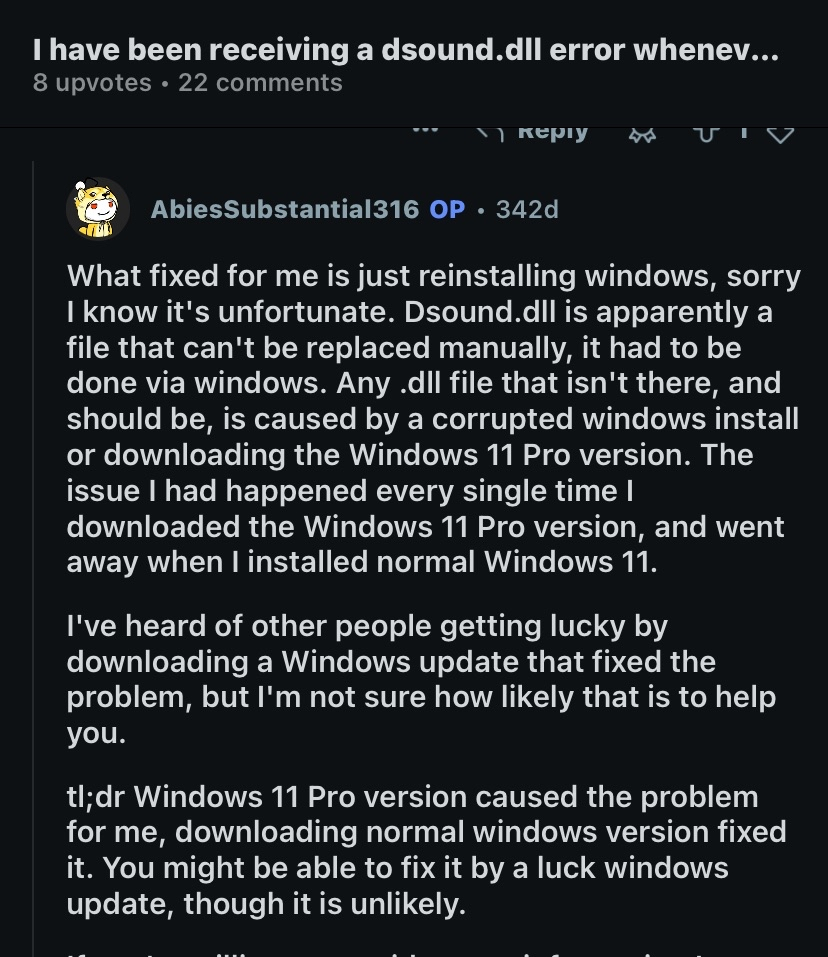Screen dimensions: 828x957
Task: Tap the reply arrow icon
Action: tap(487, 131)
